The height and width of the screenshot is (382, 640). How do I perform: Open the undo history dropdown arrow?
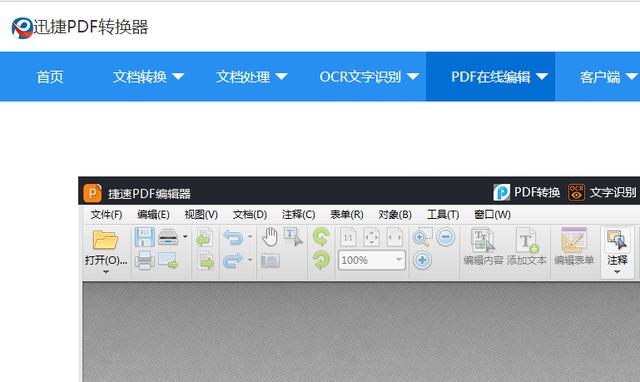tap(250, 237)
